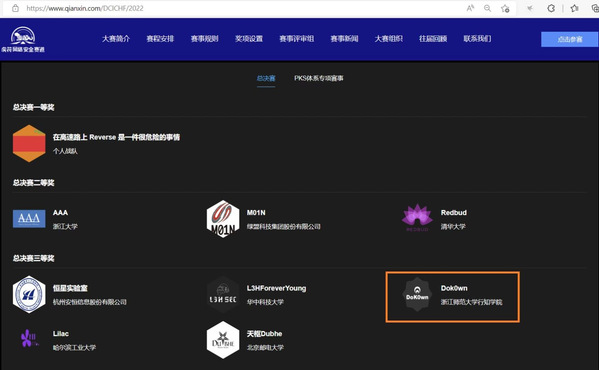Open the L3HForeverYoung team name link
The image size is (599, 370).
[276, 288]
